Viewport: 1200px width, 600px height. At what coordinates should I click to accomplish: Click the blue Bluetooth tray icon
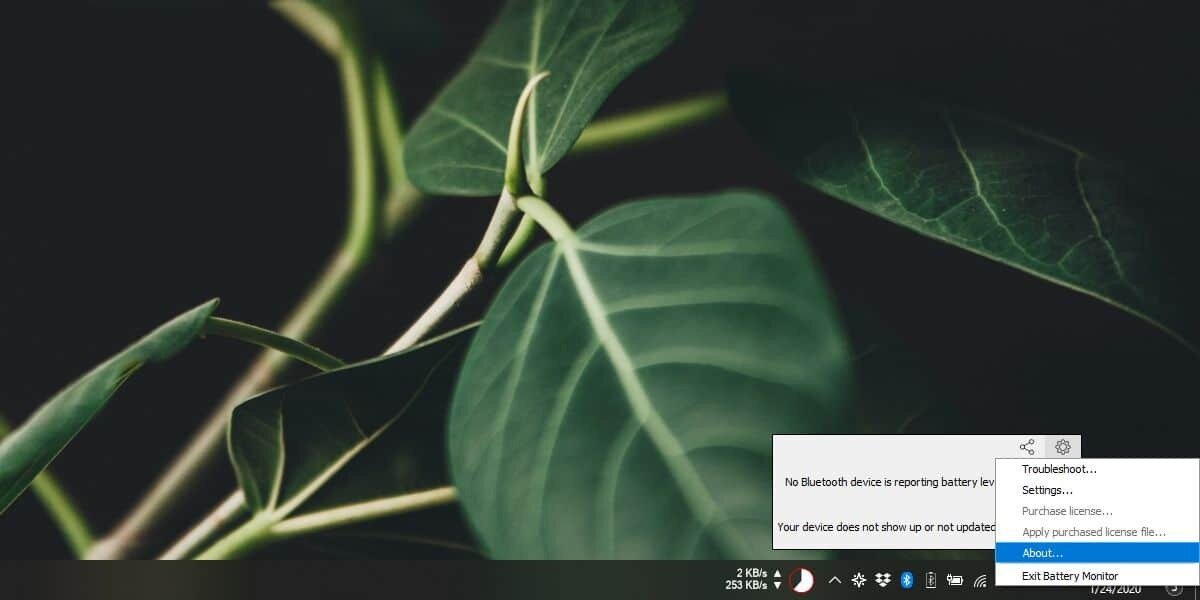(907, 580)
